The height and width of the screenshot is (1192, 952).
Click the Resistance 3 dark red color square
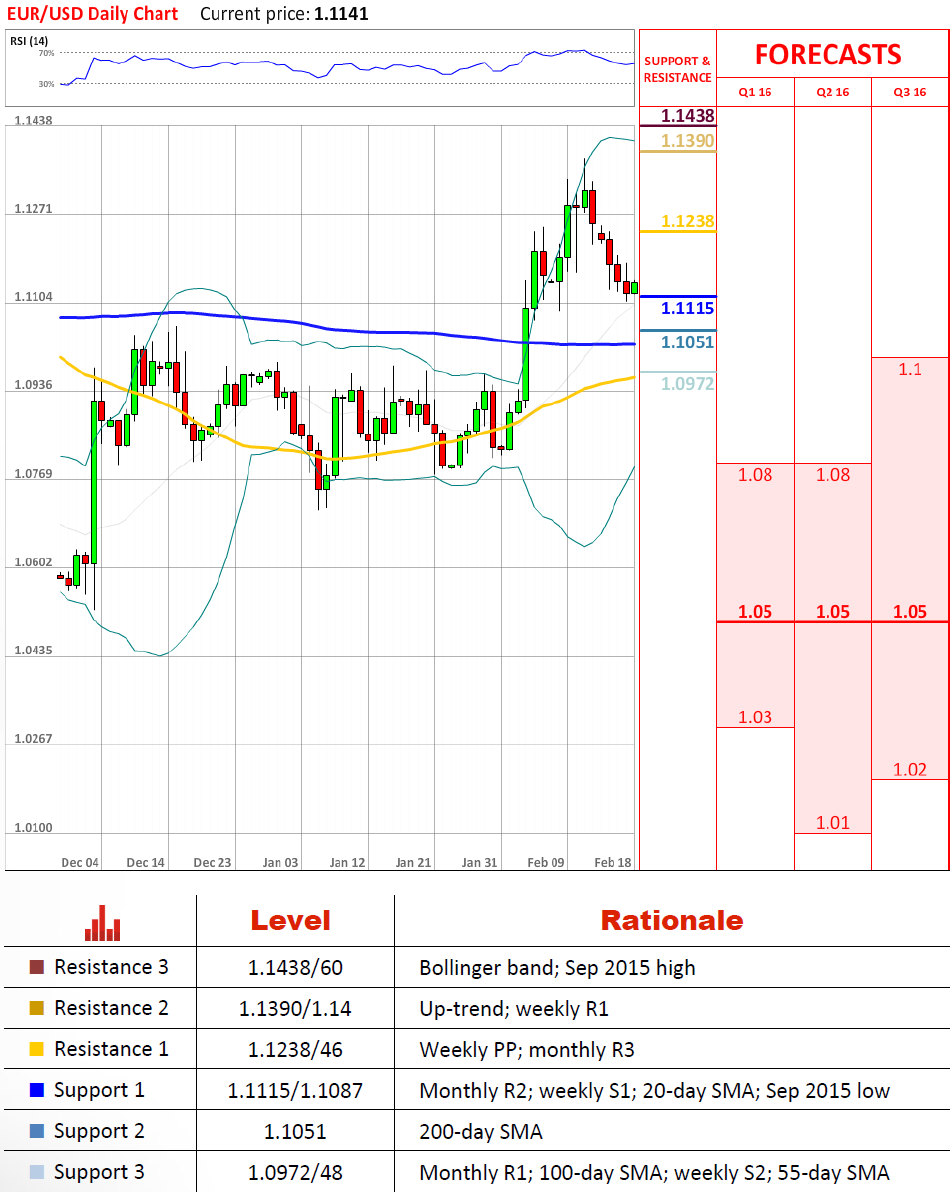[x=36, y=967]
